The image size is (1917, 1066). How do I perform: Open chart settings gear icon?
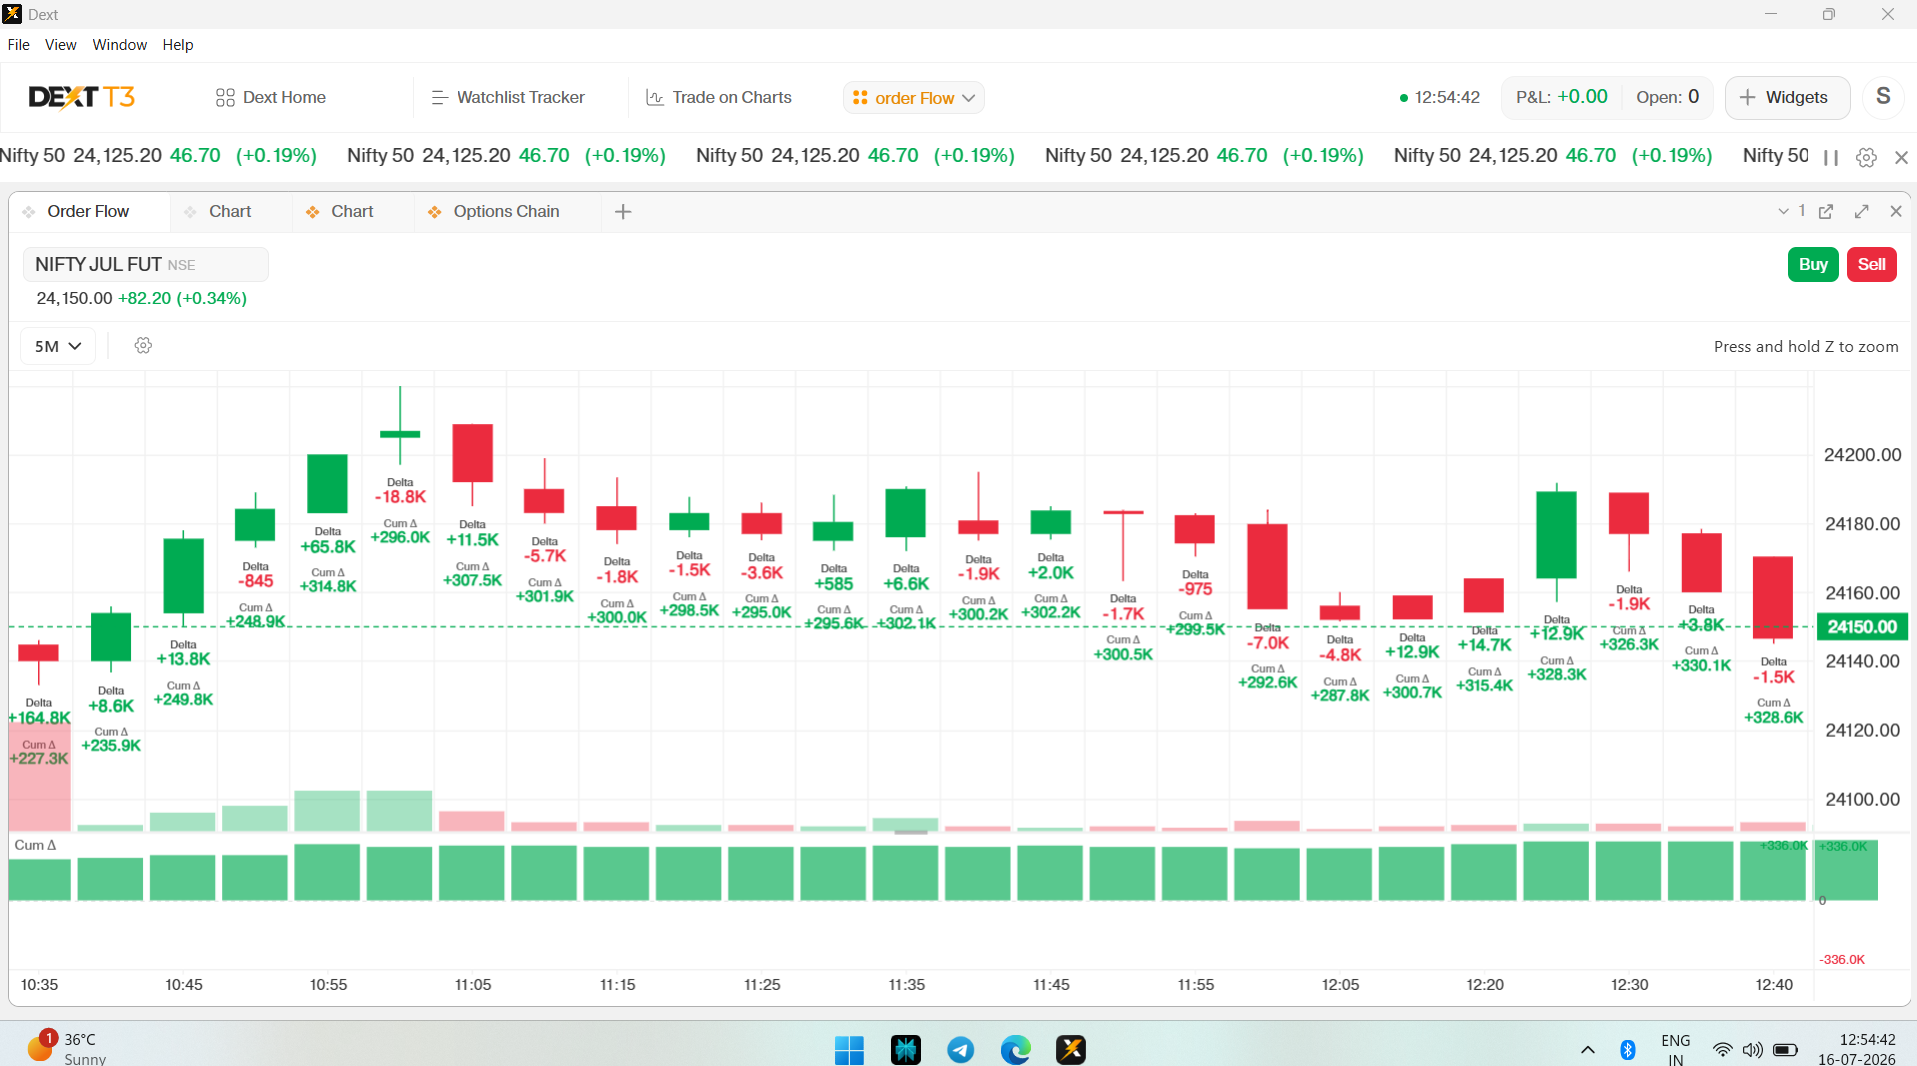tap(143, 345)
